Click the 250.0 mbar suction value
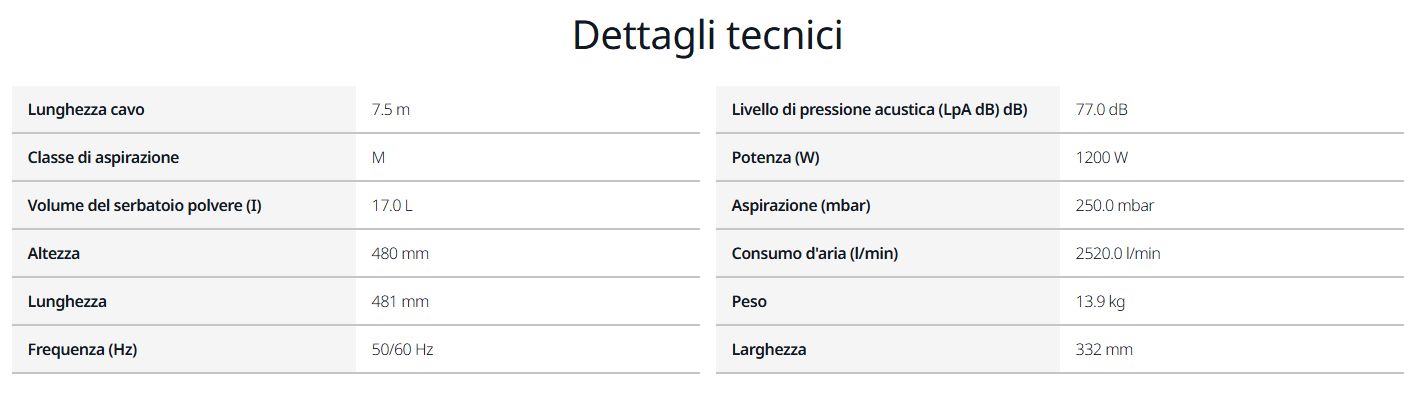1418x398 pixels. point(1115,205)
